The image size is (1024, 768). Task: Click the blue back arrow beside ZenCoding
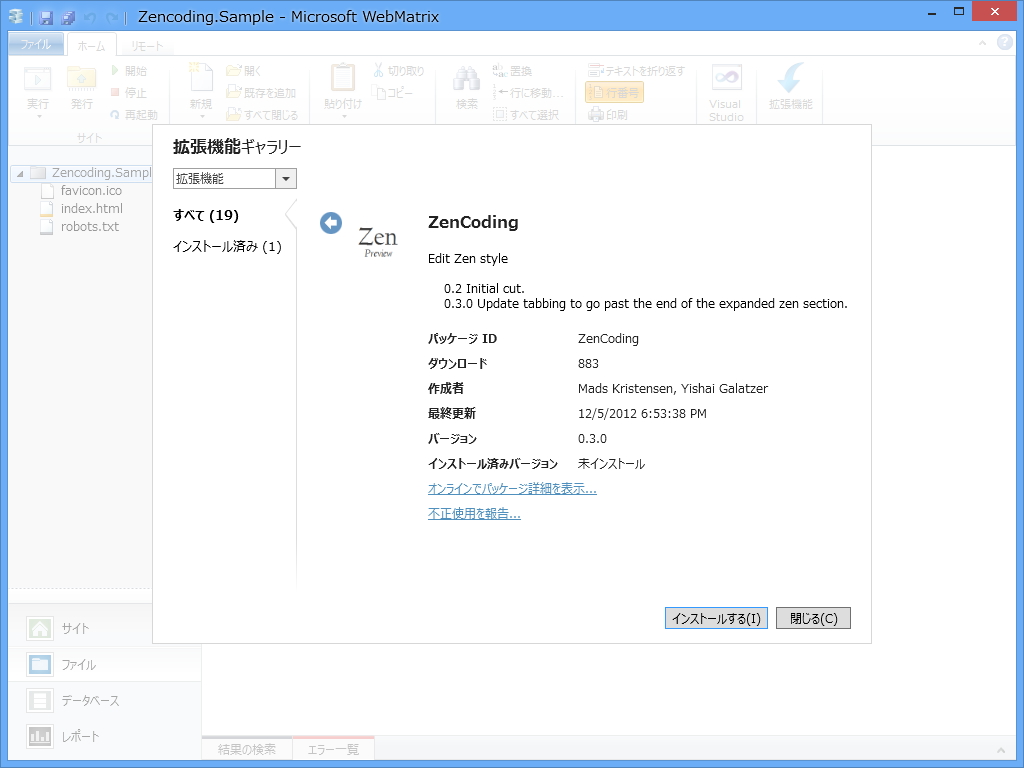[x=330, y=223]
